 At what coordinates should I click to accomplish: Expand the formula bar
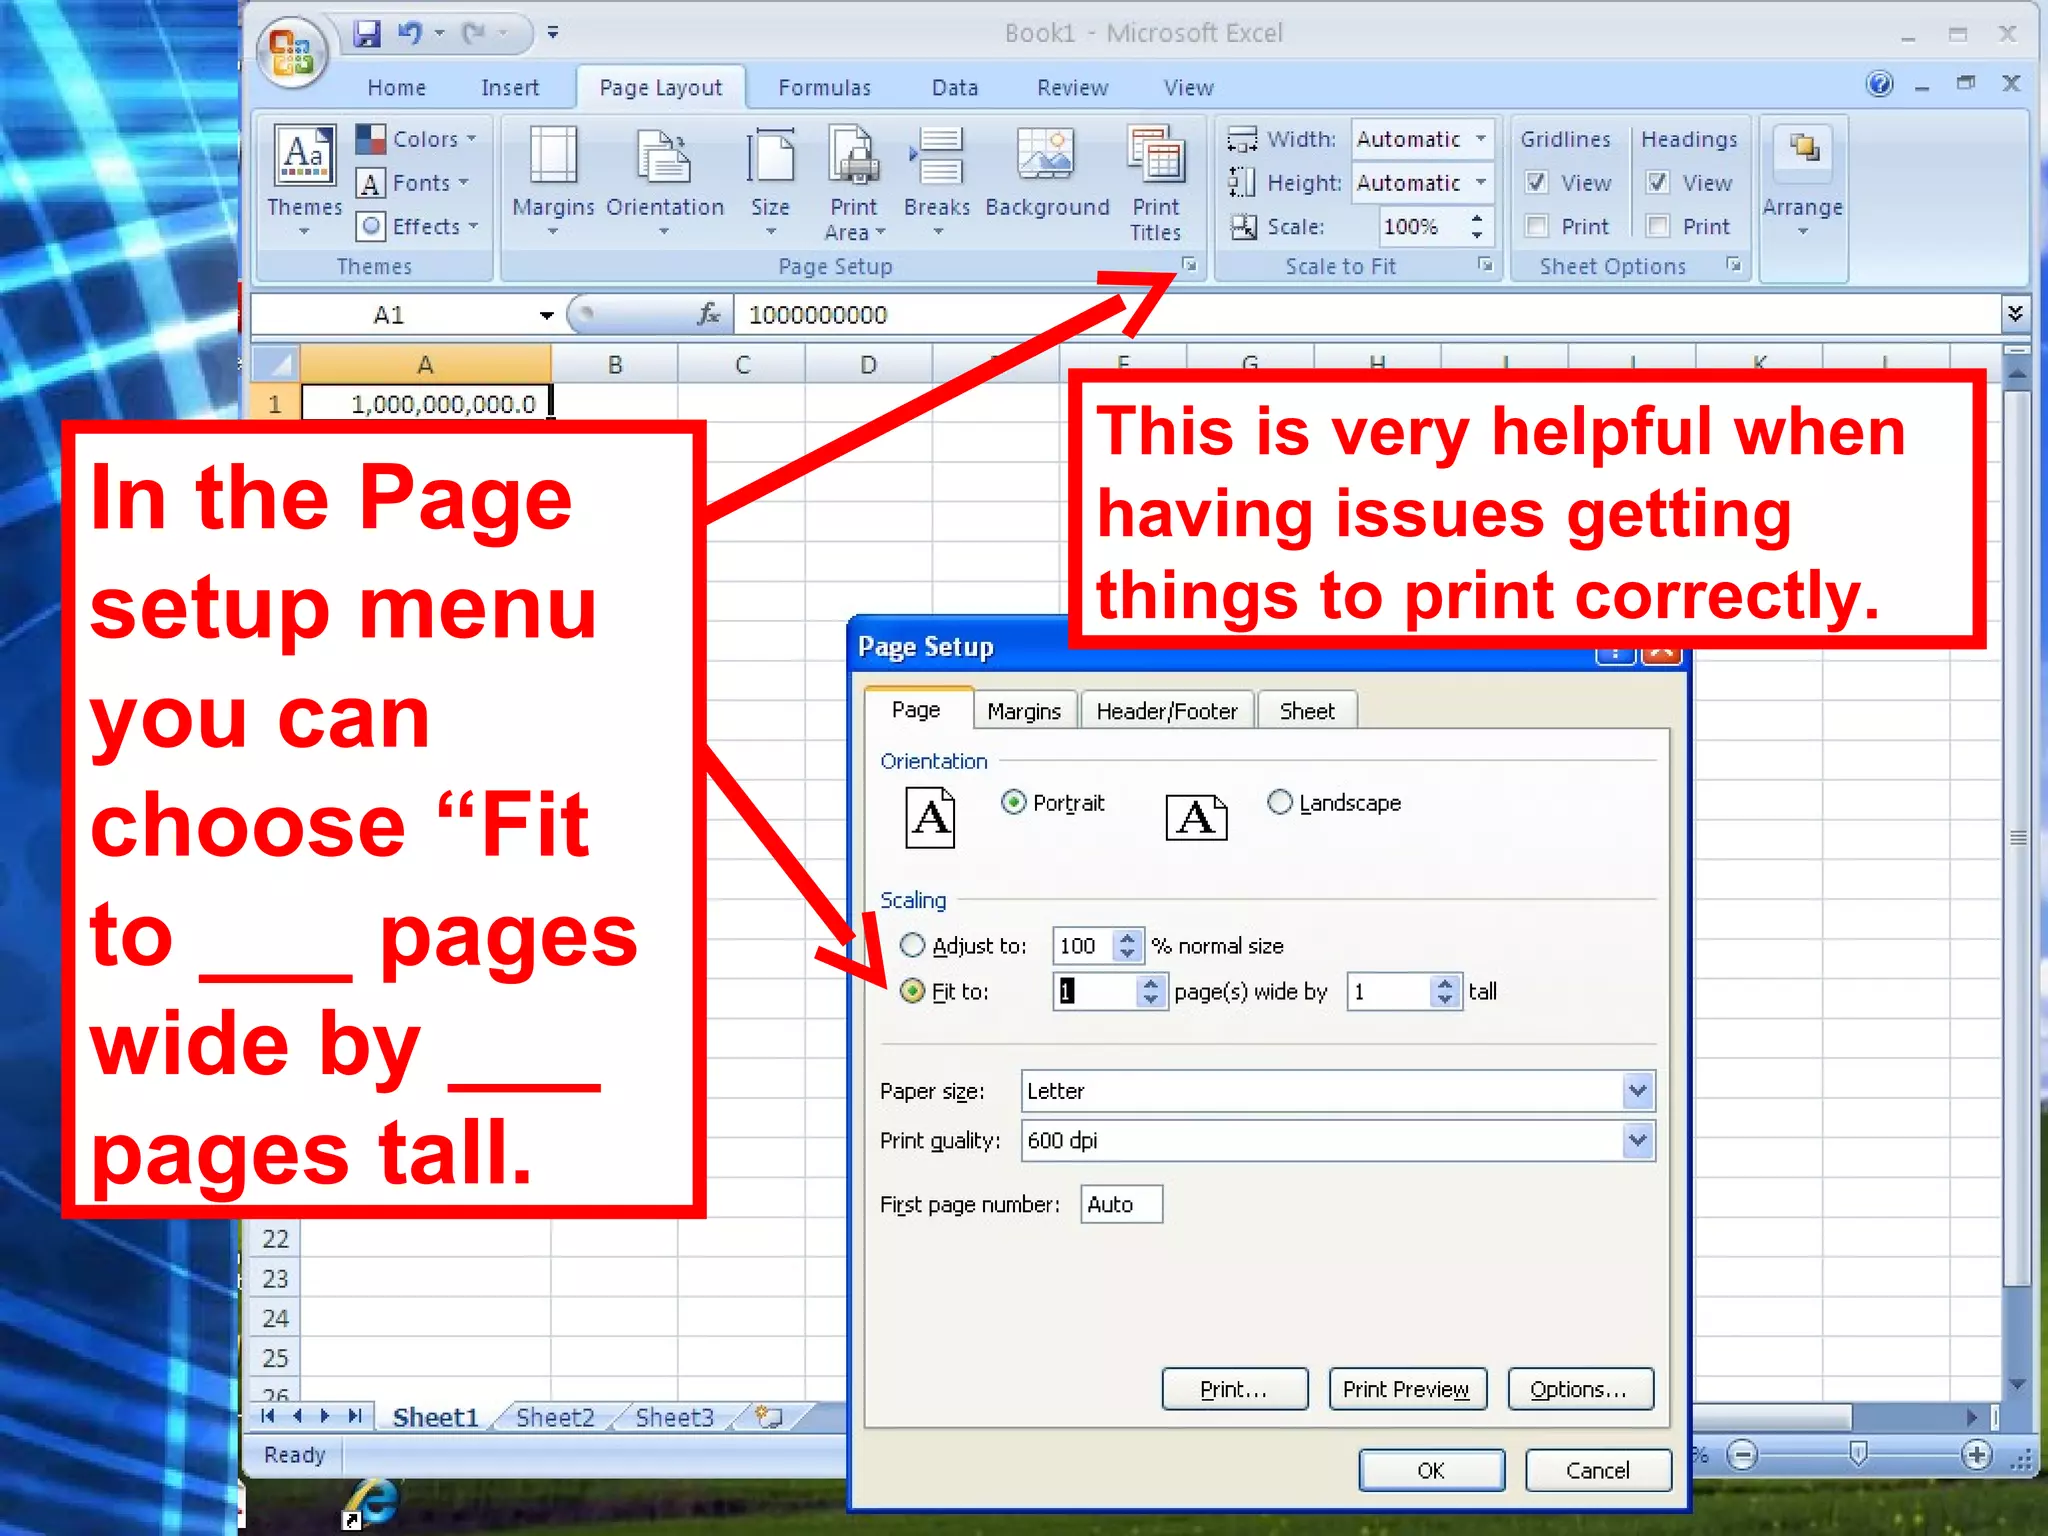[x=2015, y=315]
